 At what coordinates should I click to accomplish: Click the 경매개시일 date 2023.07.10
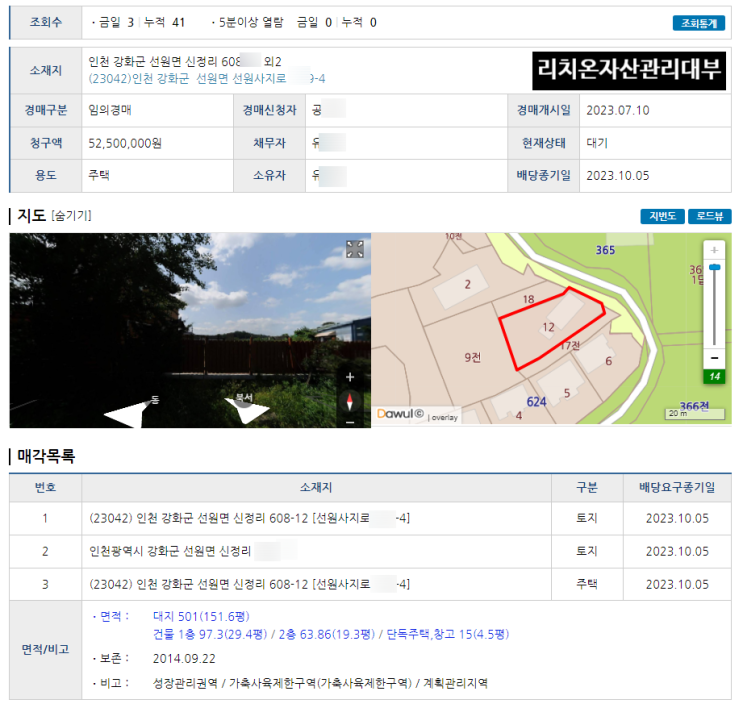click(617, 110)
